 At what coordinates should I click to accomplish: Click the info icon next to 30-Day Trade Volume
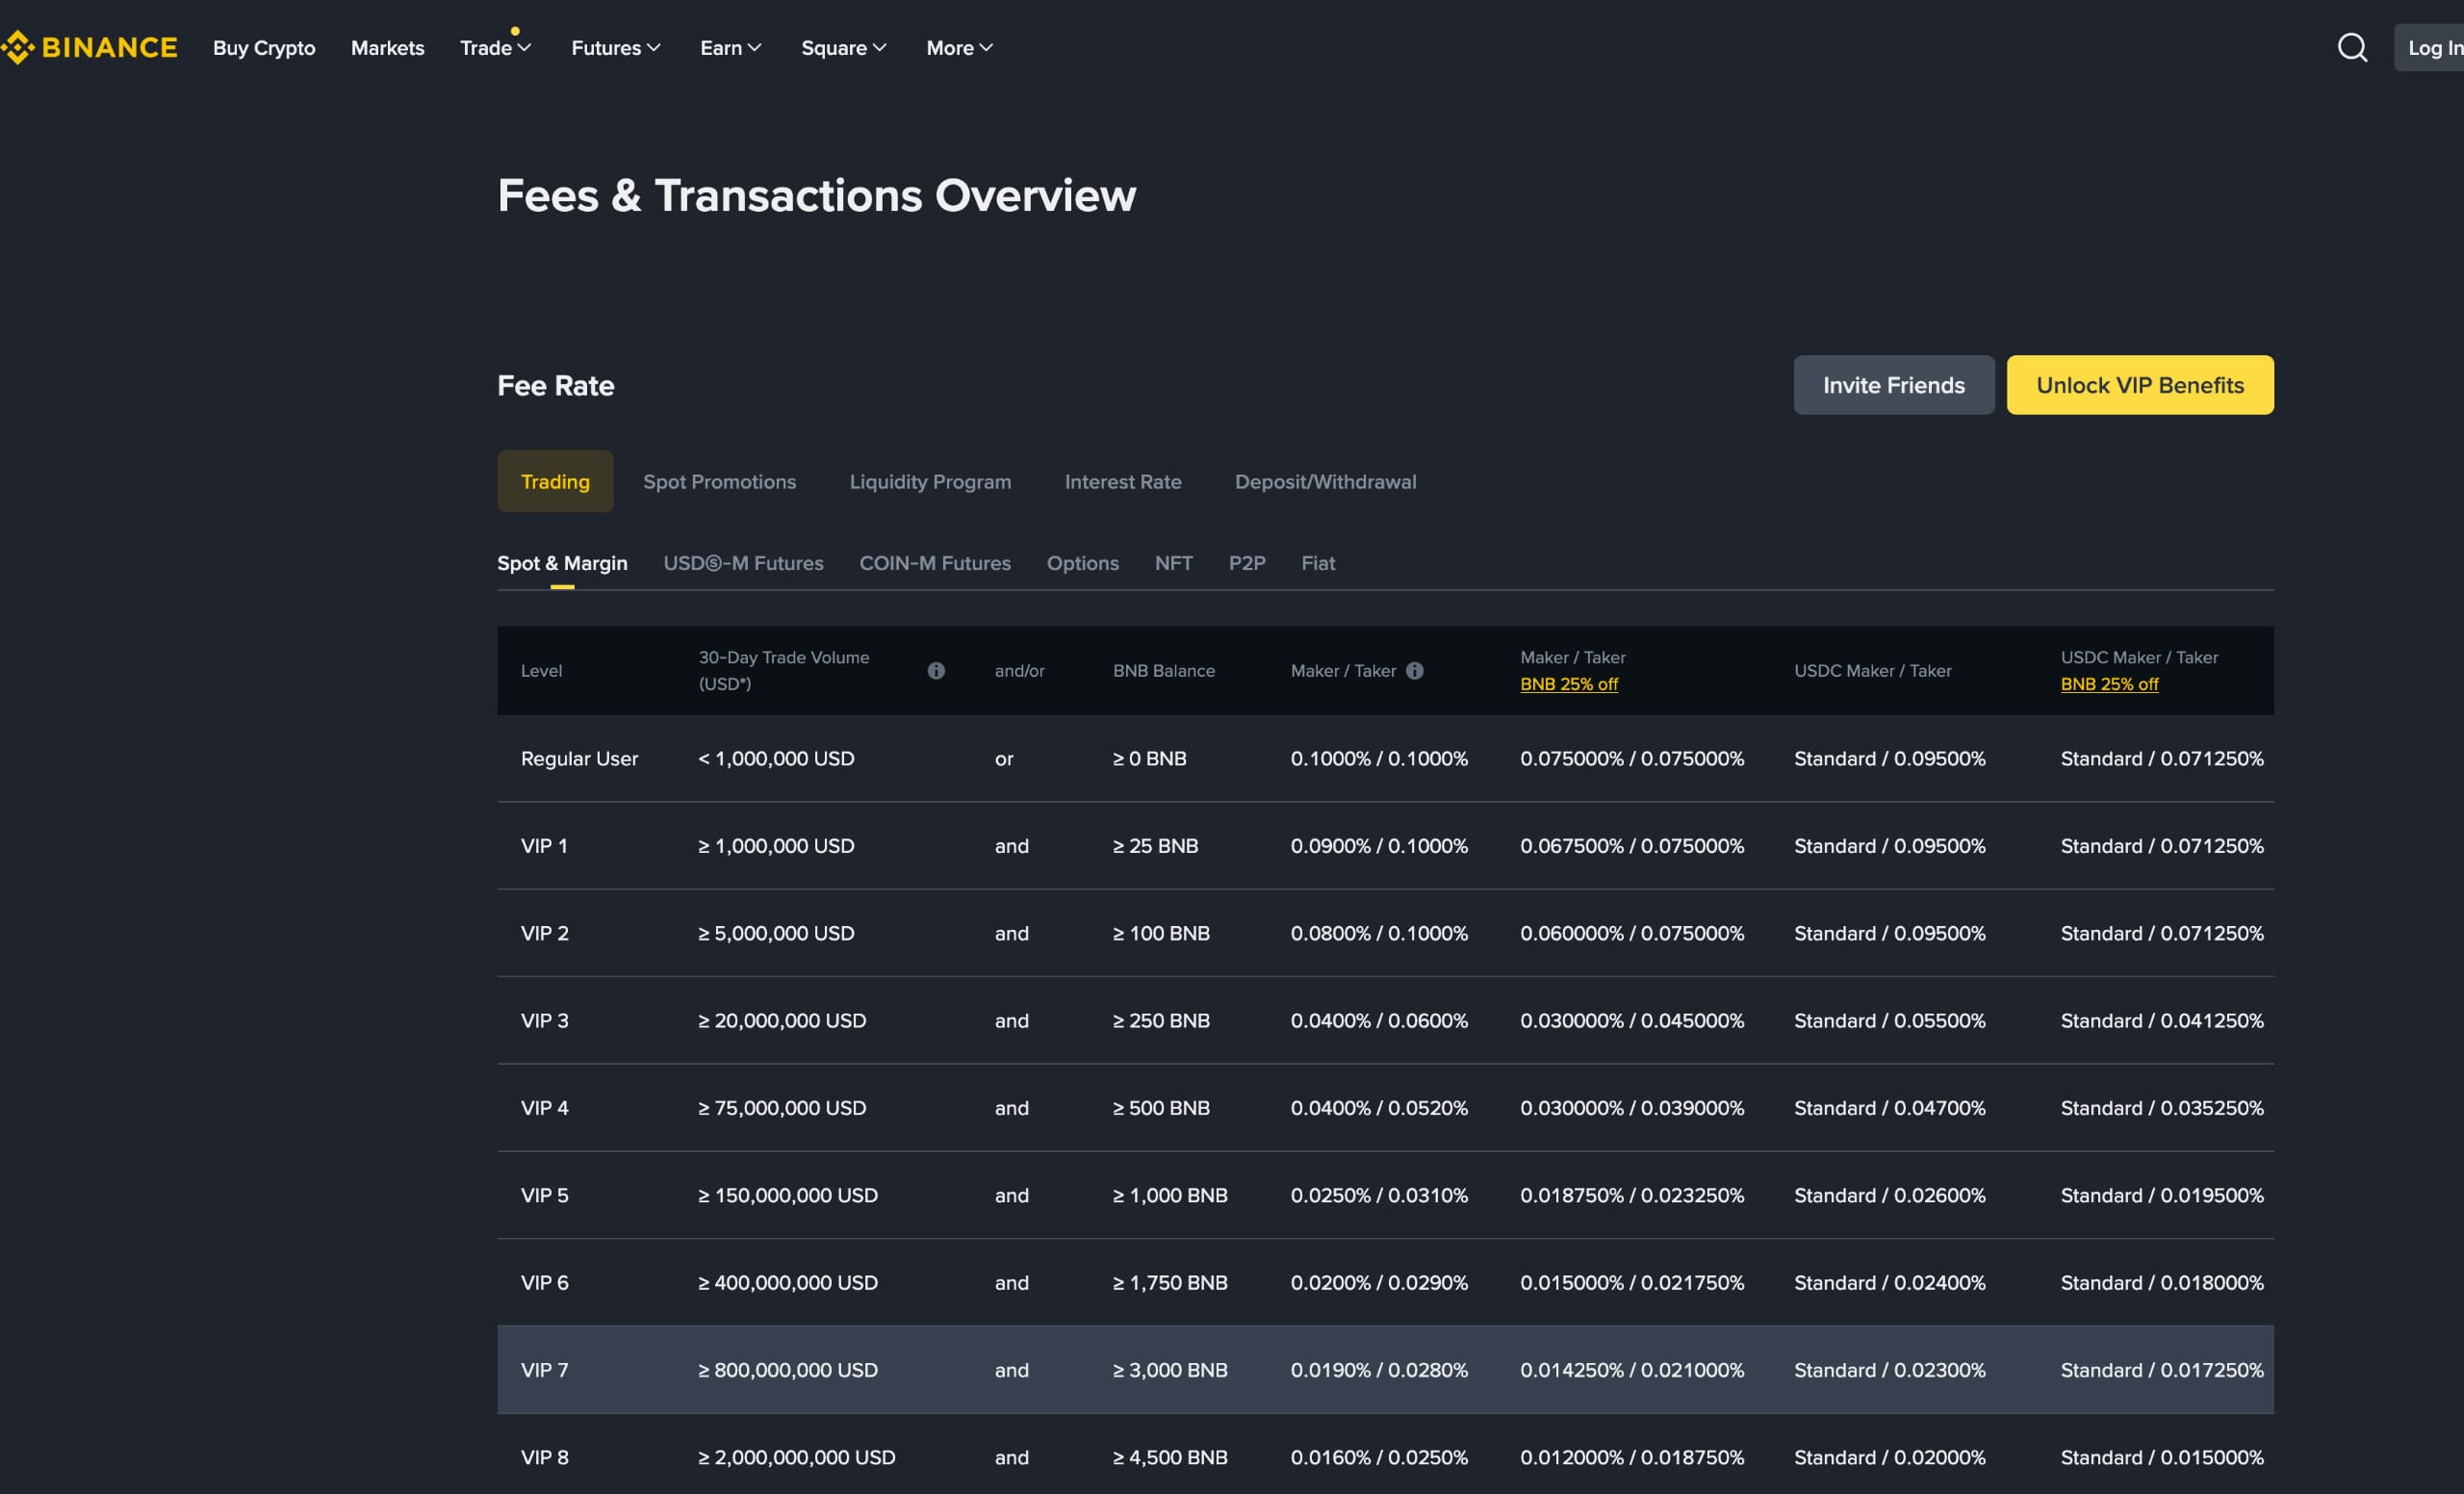[x=936, y=670]
